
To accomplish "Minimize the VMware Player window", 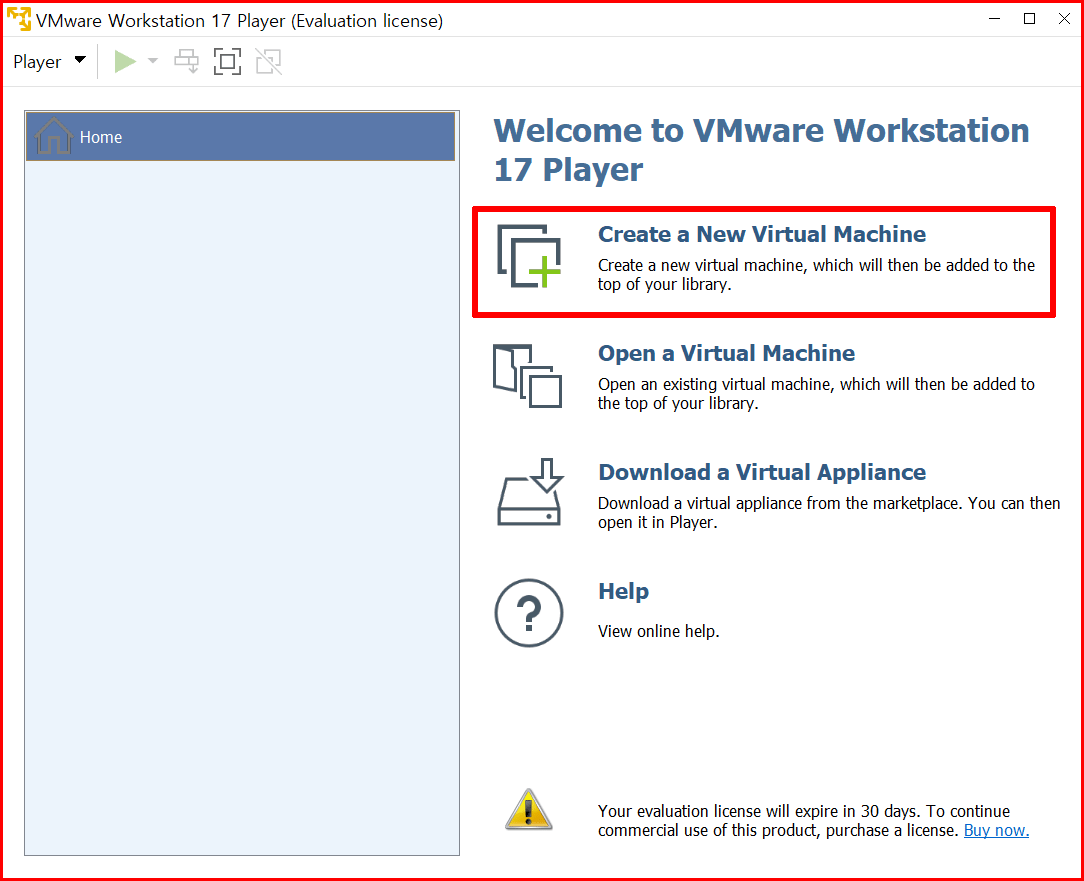I will [x=995, y=19].
